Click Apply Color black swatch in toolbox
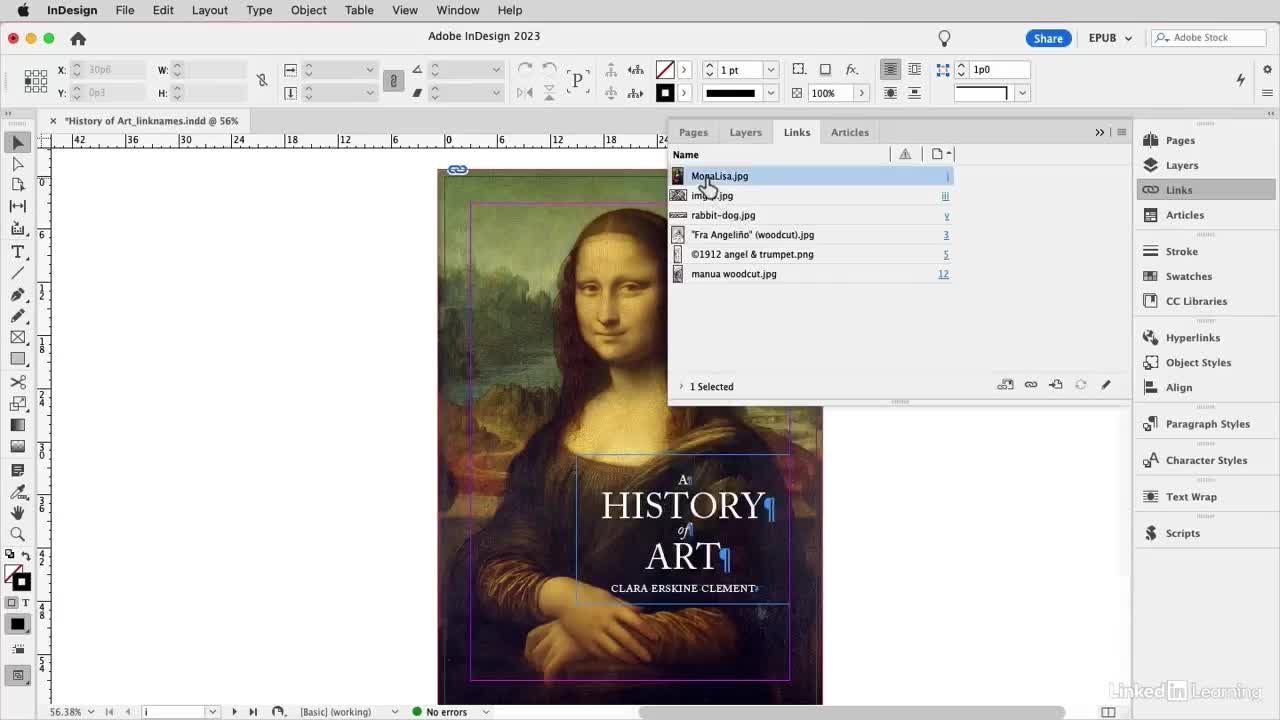The width and height of the screenshot is (1280, 720). pyautogui.click(x=18, y=624)
